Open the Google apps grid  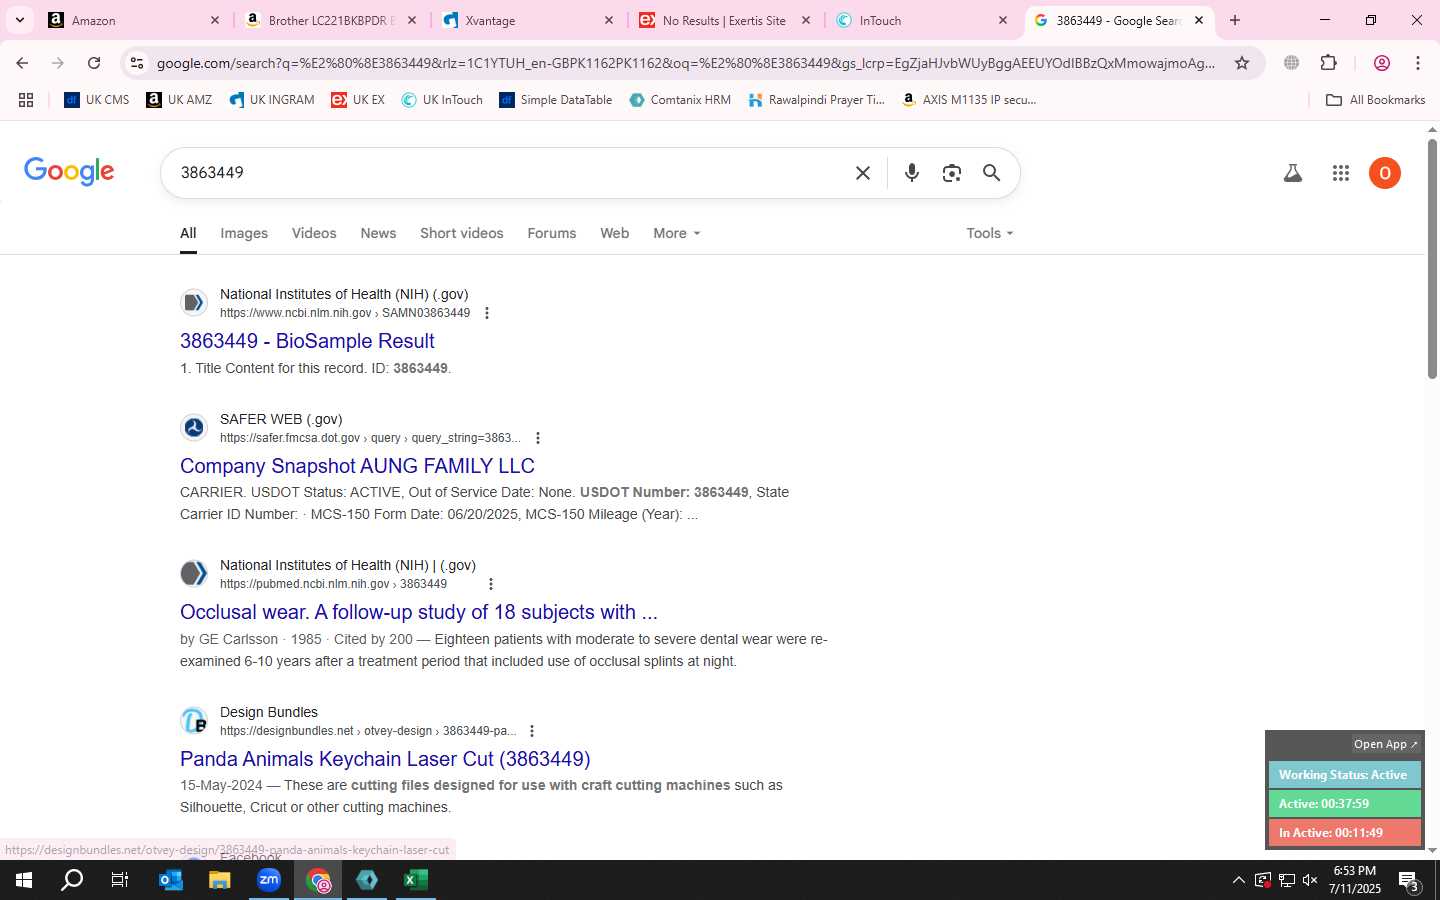pos(1341,173)
